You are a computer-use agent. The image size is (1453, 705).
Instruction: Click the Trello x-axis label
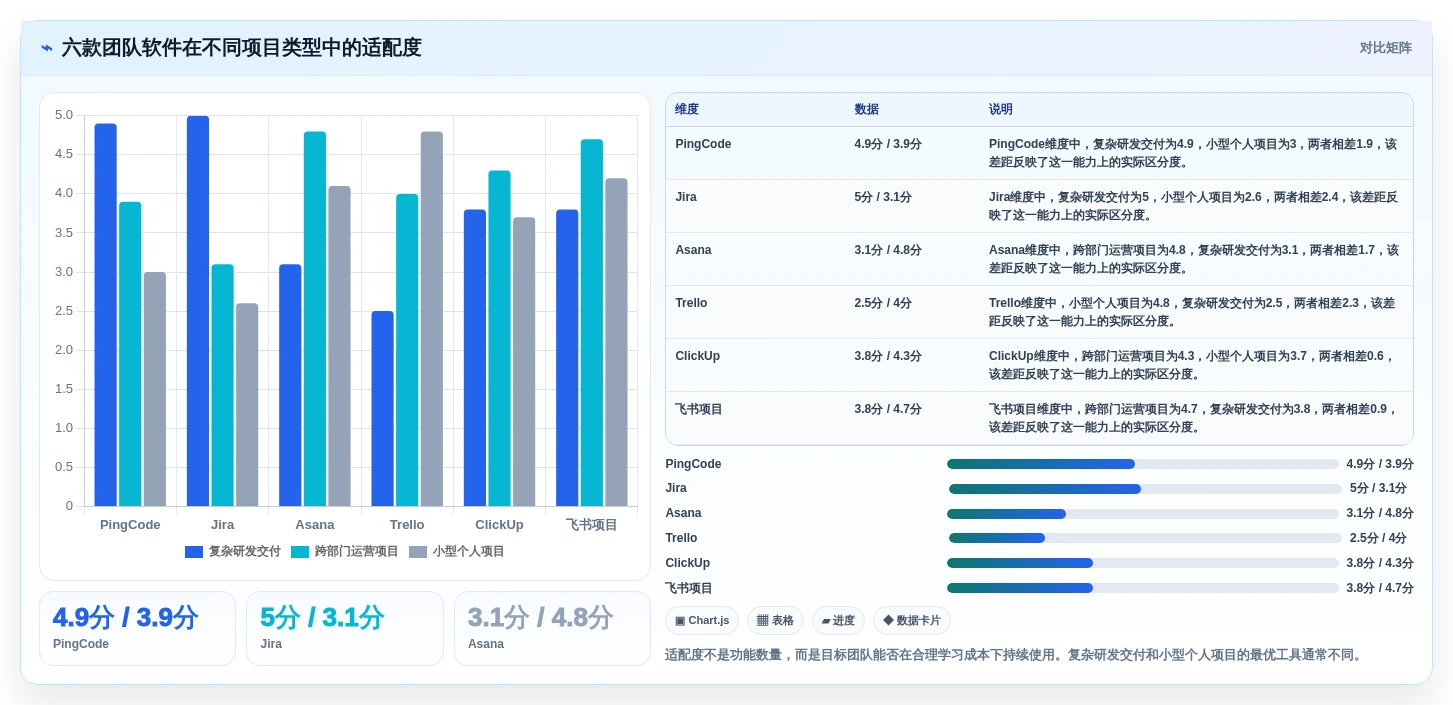tap(407, 525)
